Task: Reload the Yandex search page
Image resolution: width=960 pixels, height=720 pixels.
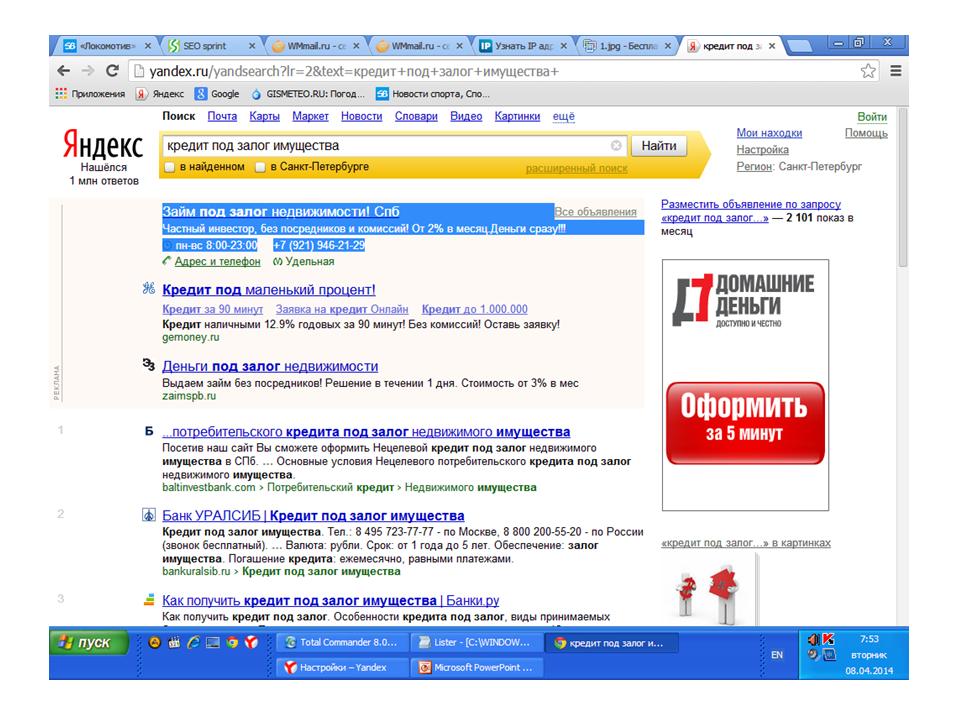Action: [x=112, y=71]
